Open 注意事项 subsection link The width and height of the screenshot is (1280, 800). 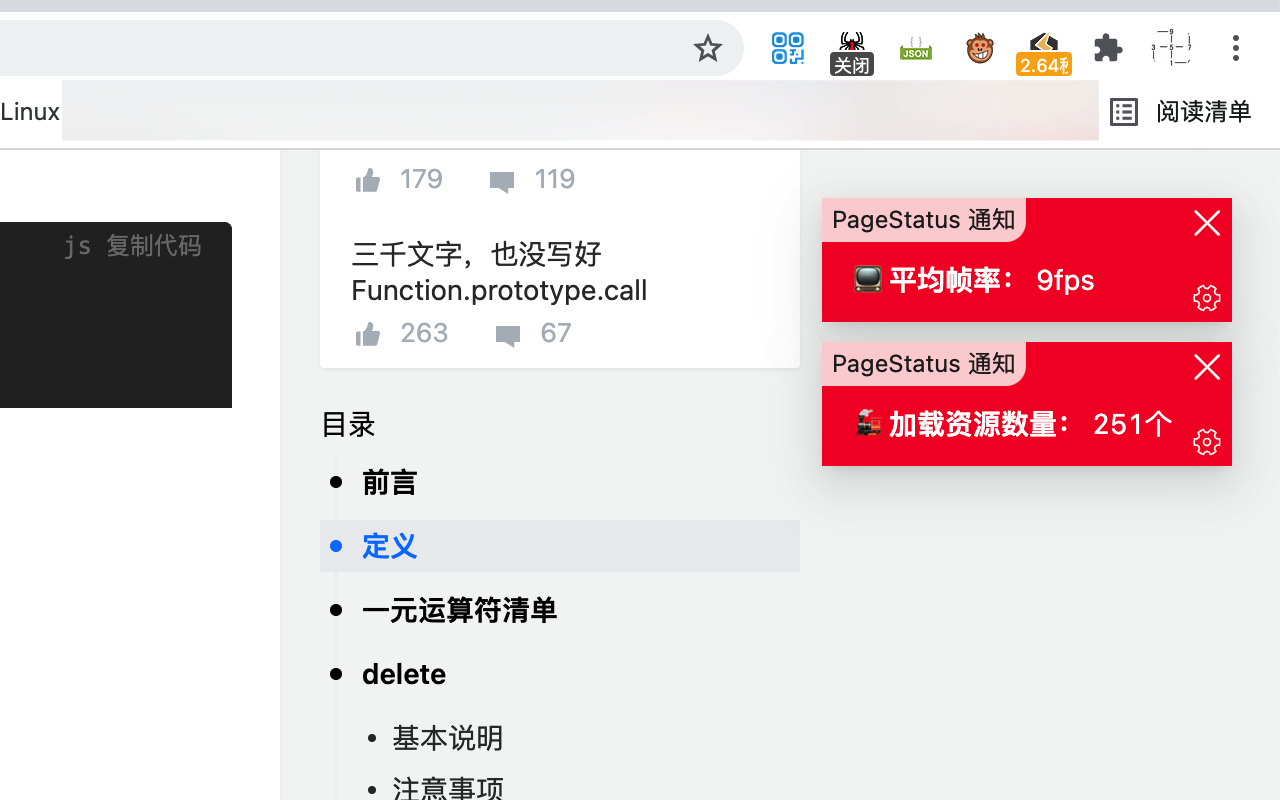click(447, 789)
